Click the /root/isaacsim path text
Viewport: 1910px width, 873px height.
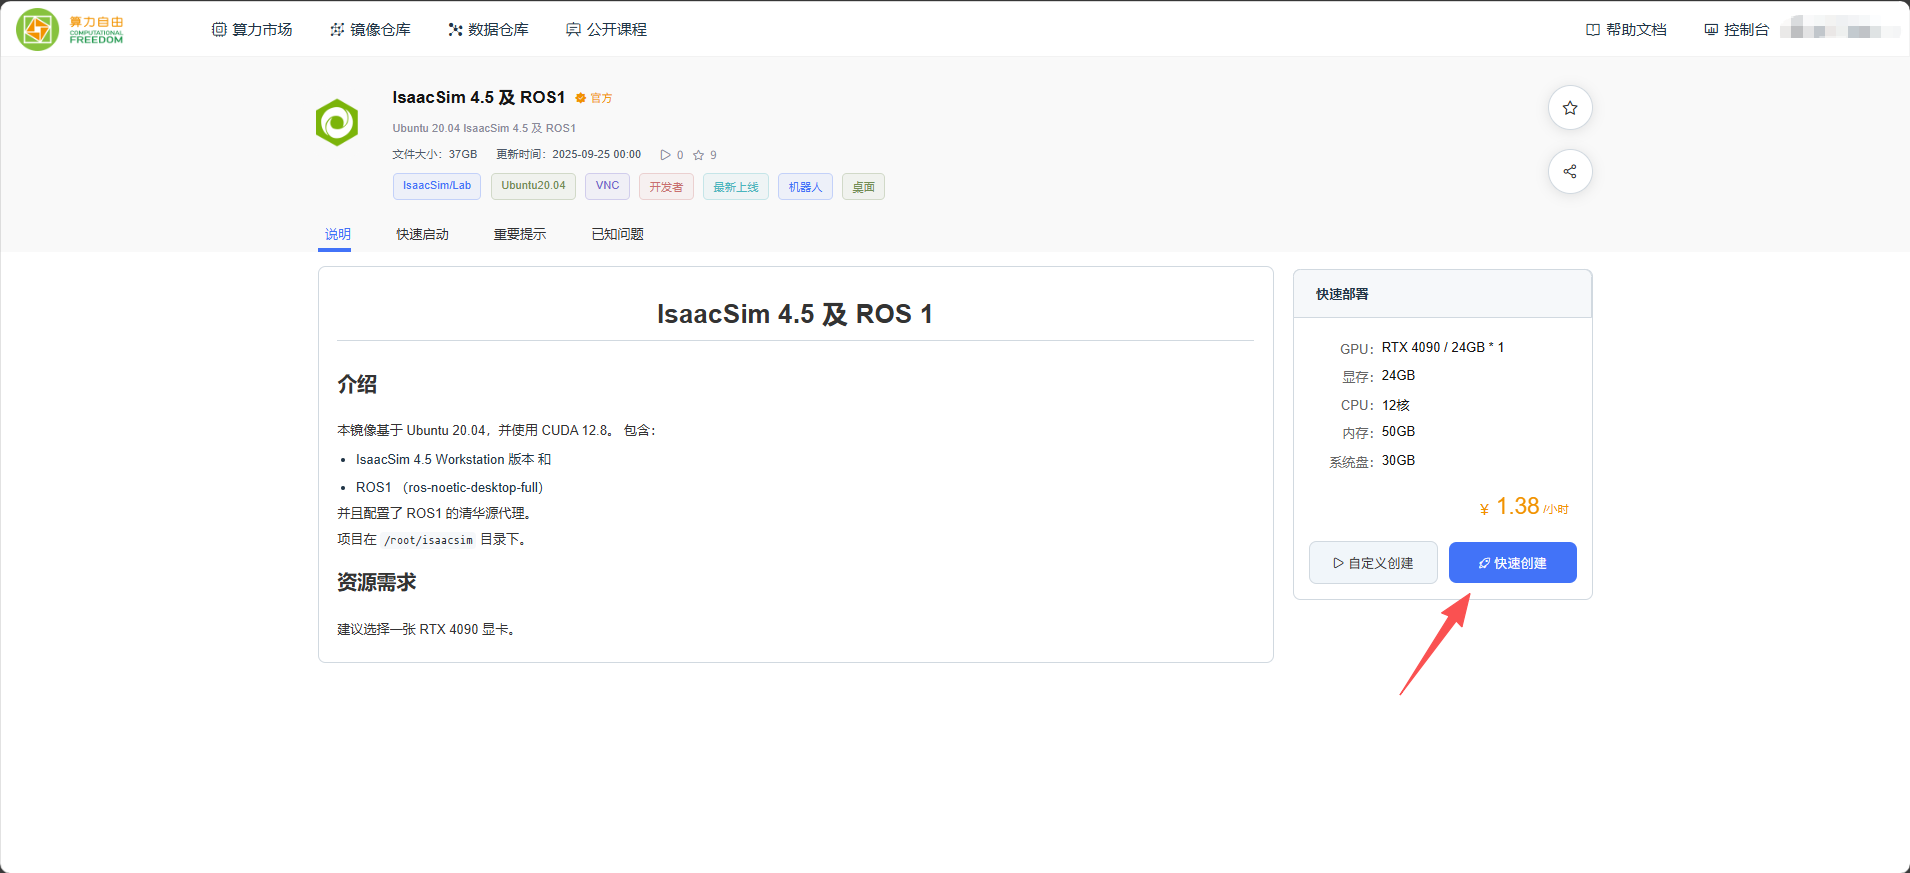[429, 540]
